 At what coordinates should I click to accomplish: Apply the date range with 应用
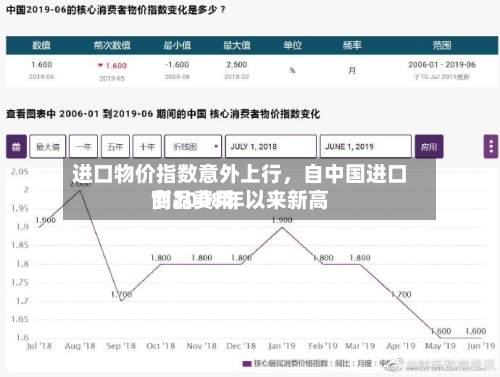tap(429, 146)
